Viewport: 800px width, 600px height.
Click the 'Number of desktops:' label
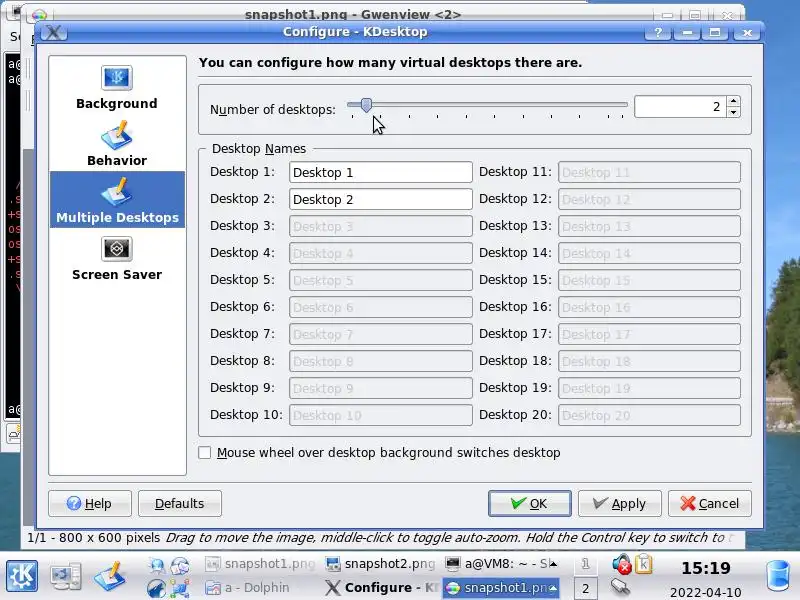tap(272, 110)
